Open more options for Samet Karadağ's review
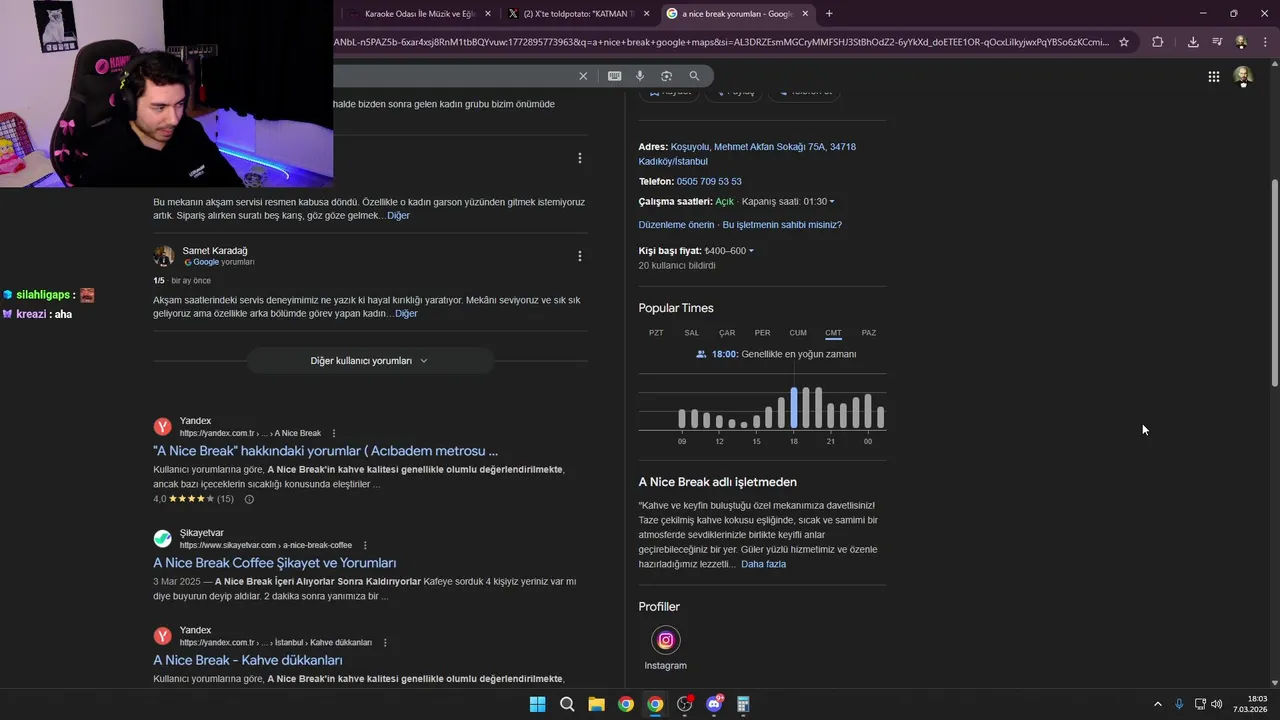This screenshot has width=1280, height=720. [579, 256]
